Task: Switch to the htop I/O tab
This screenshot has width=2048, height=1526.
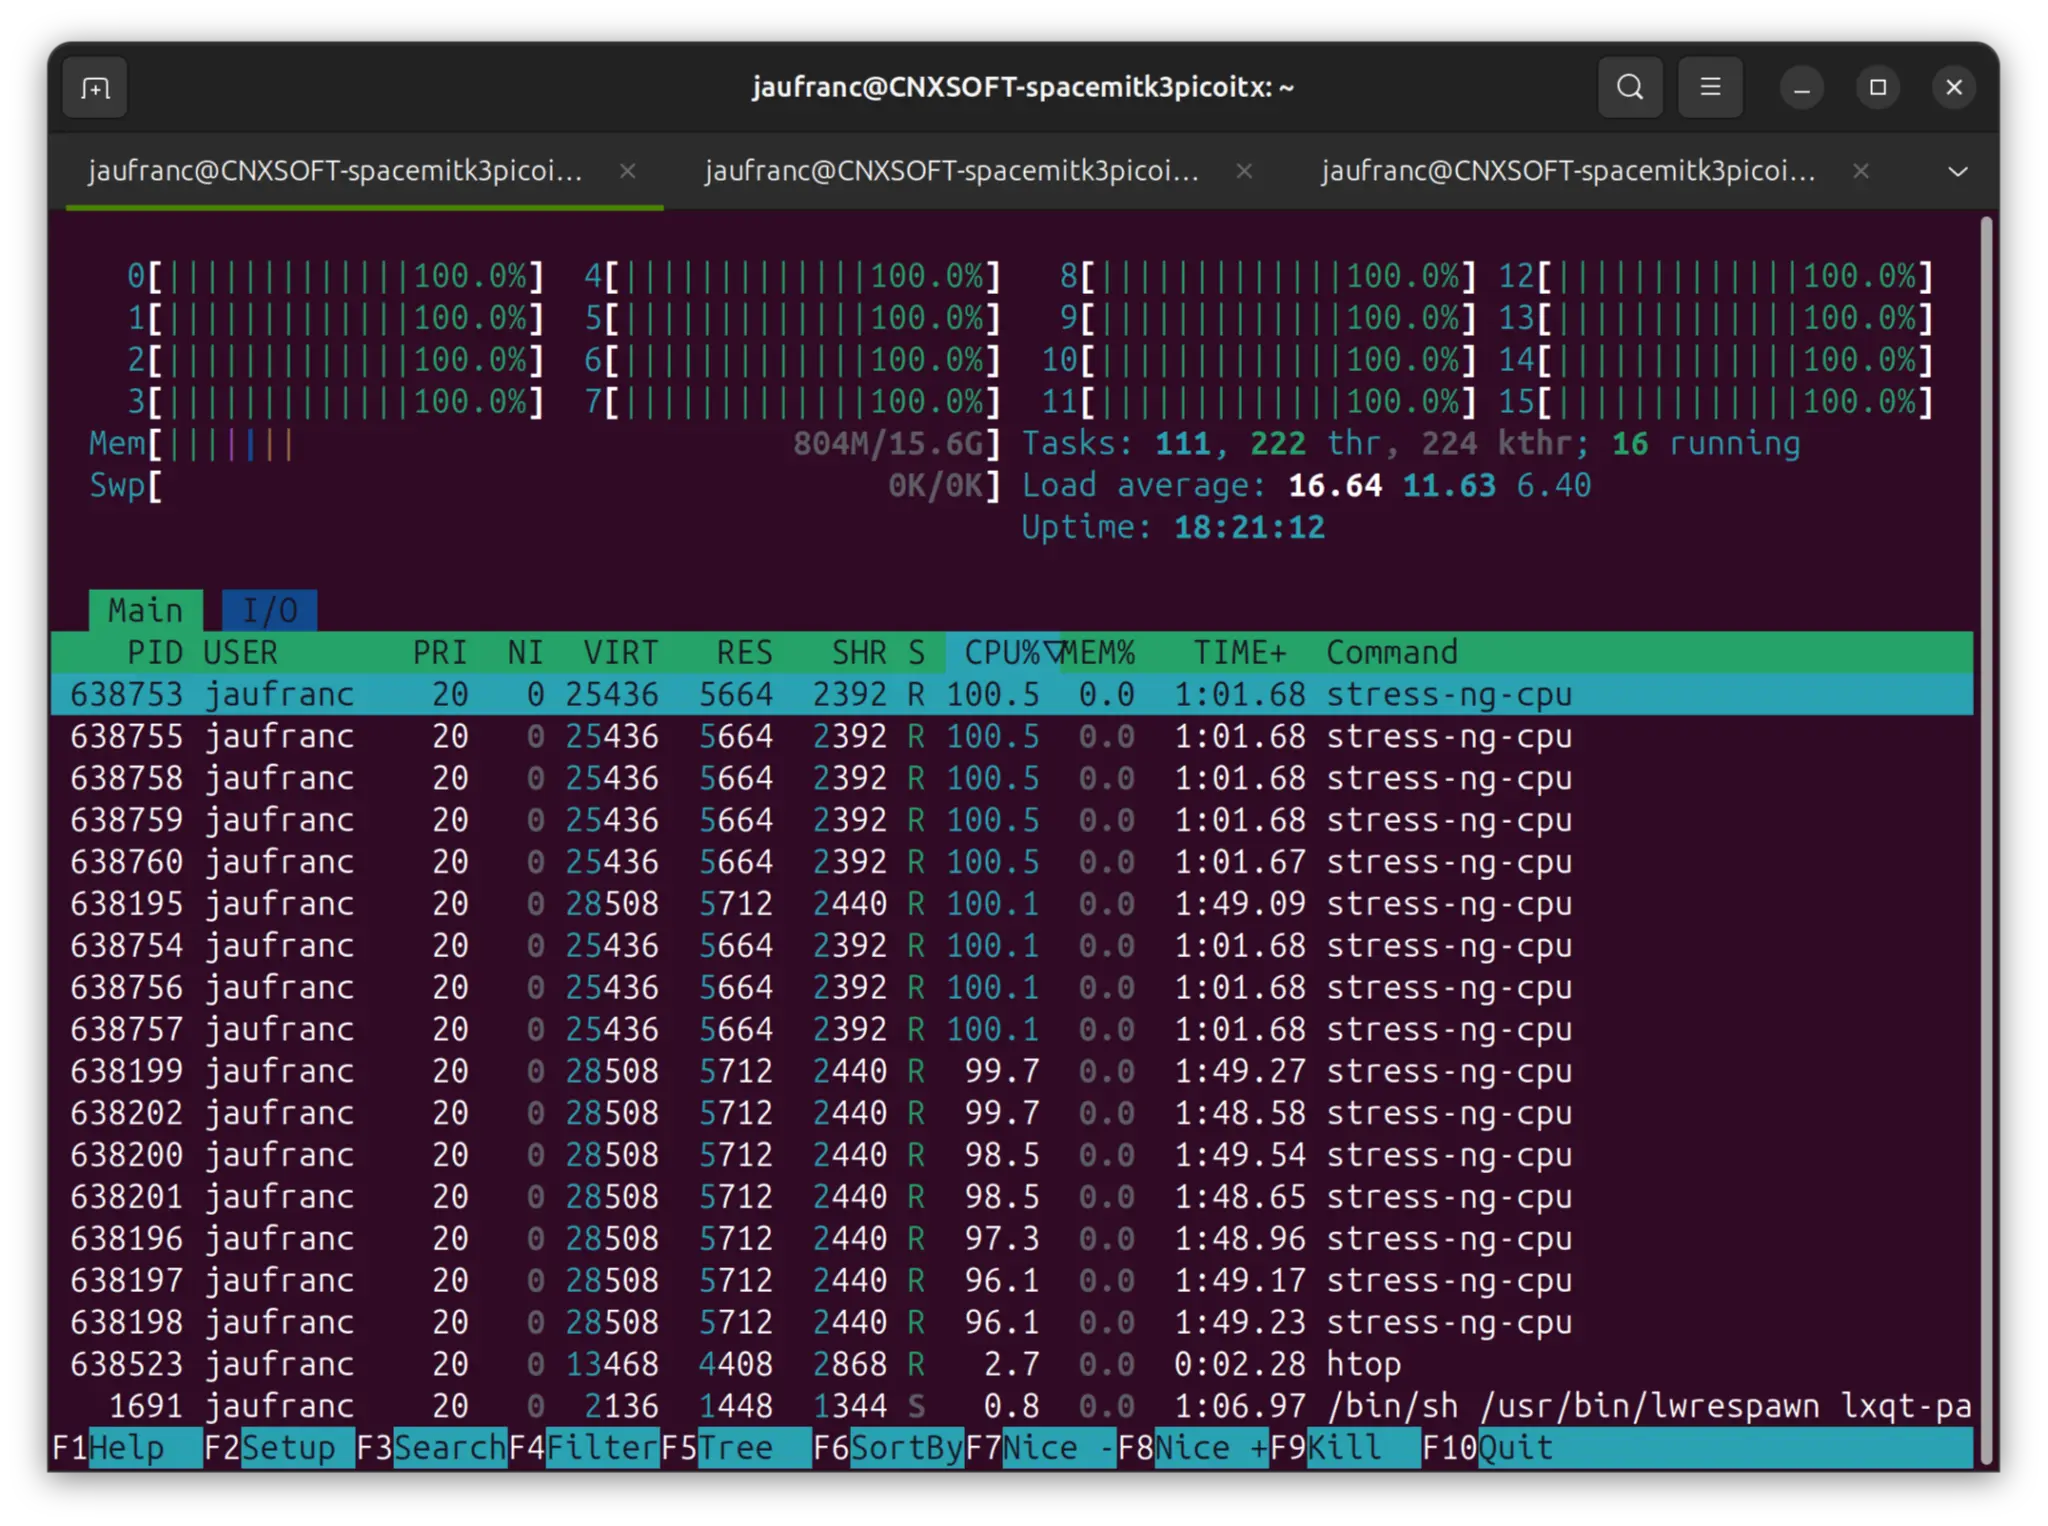Action: pos(270,610)
